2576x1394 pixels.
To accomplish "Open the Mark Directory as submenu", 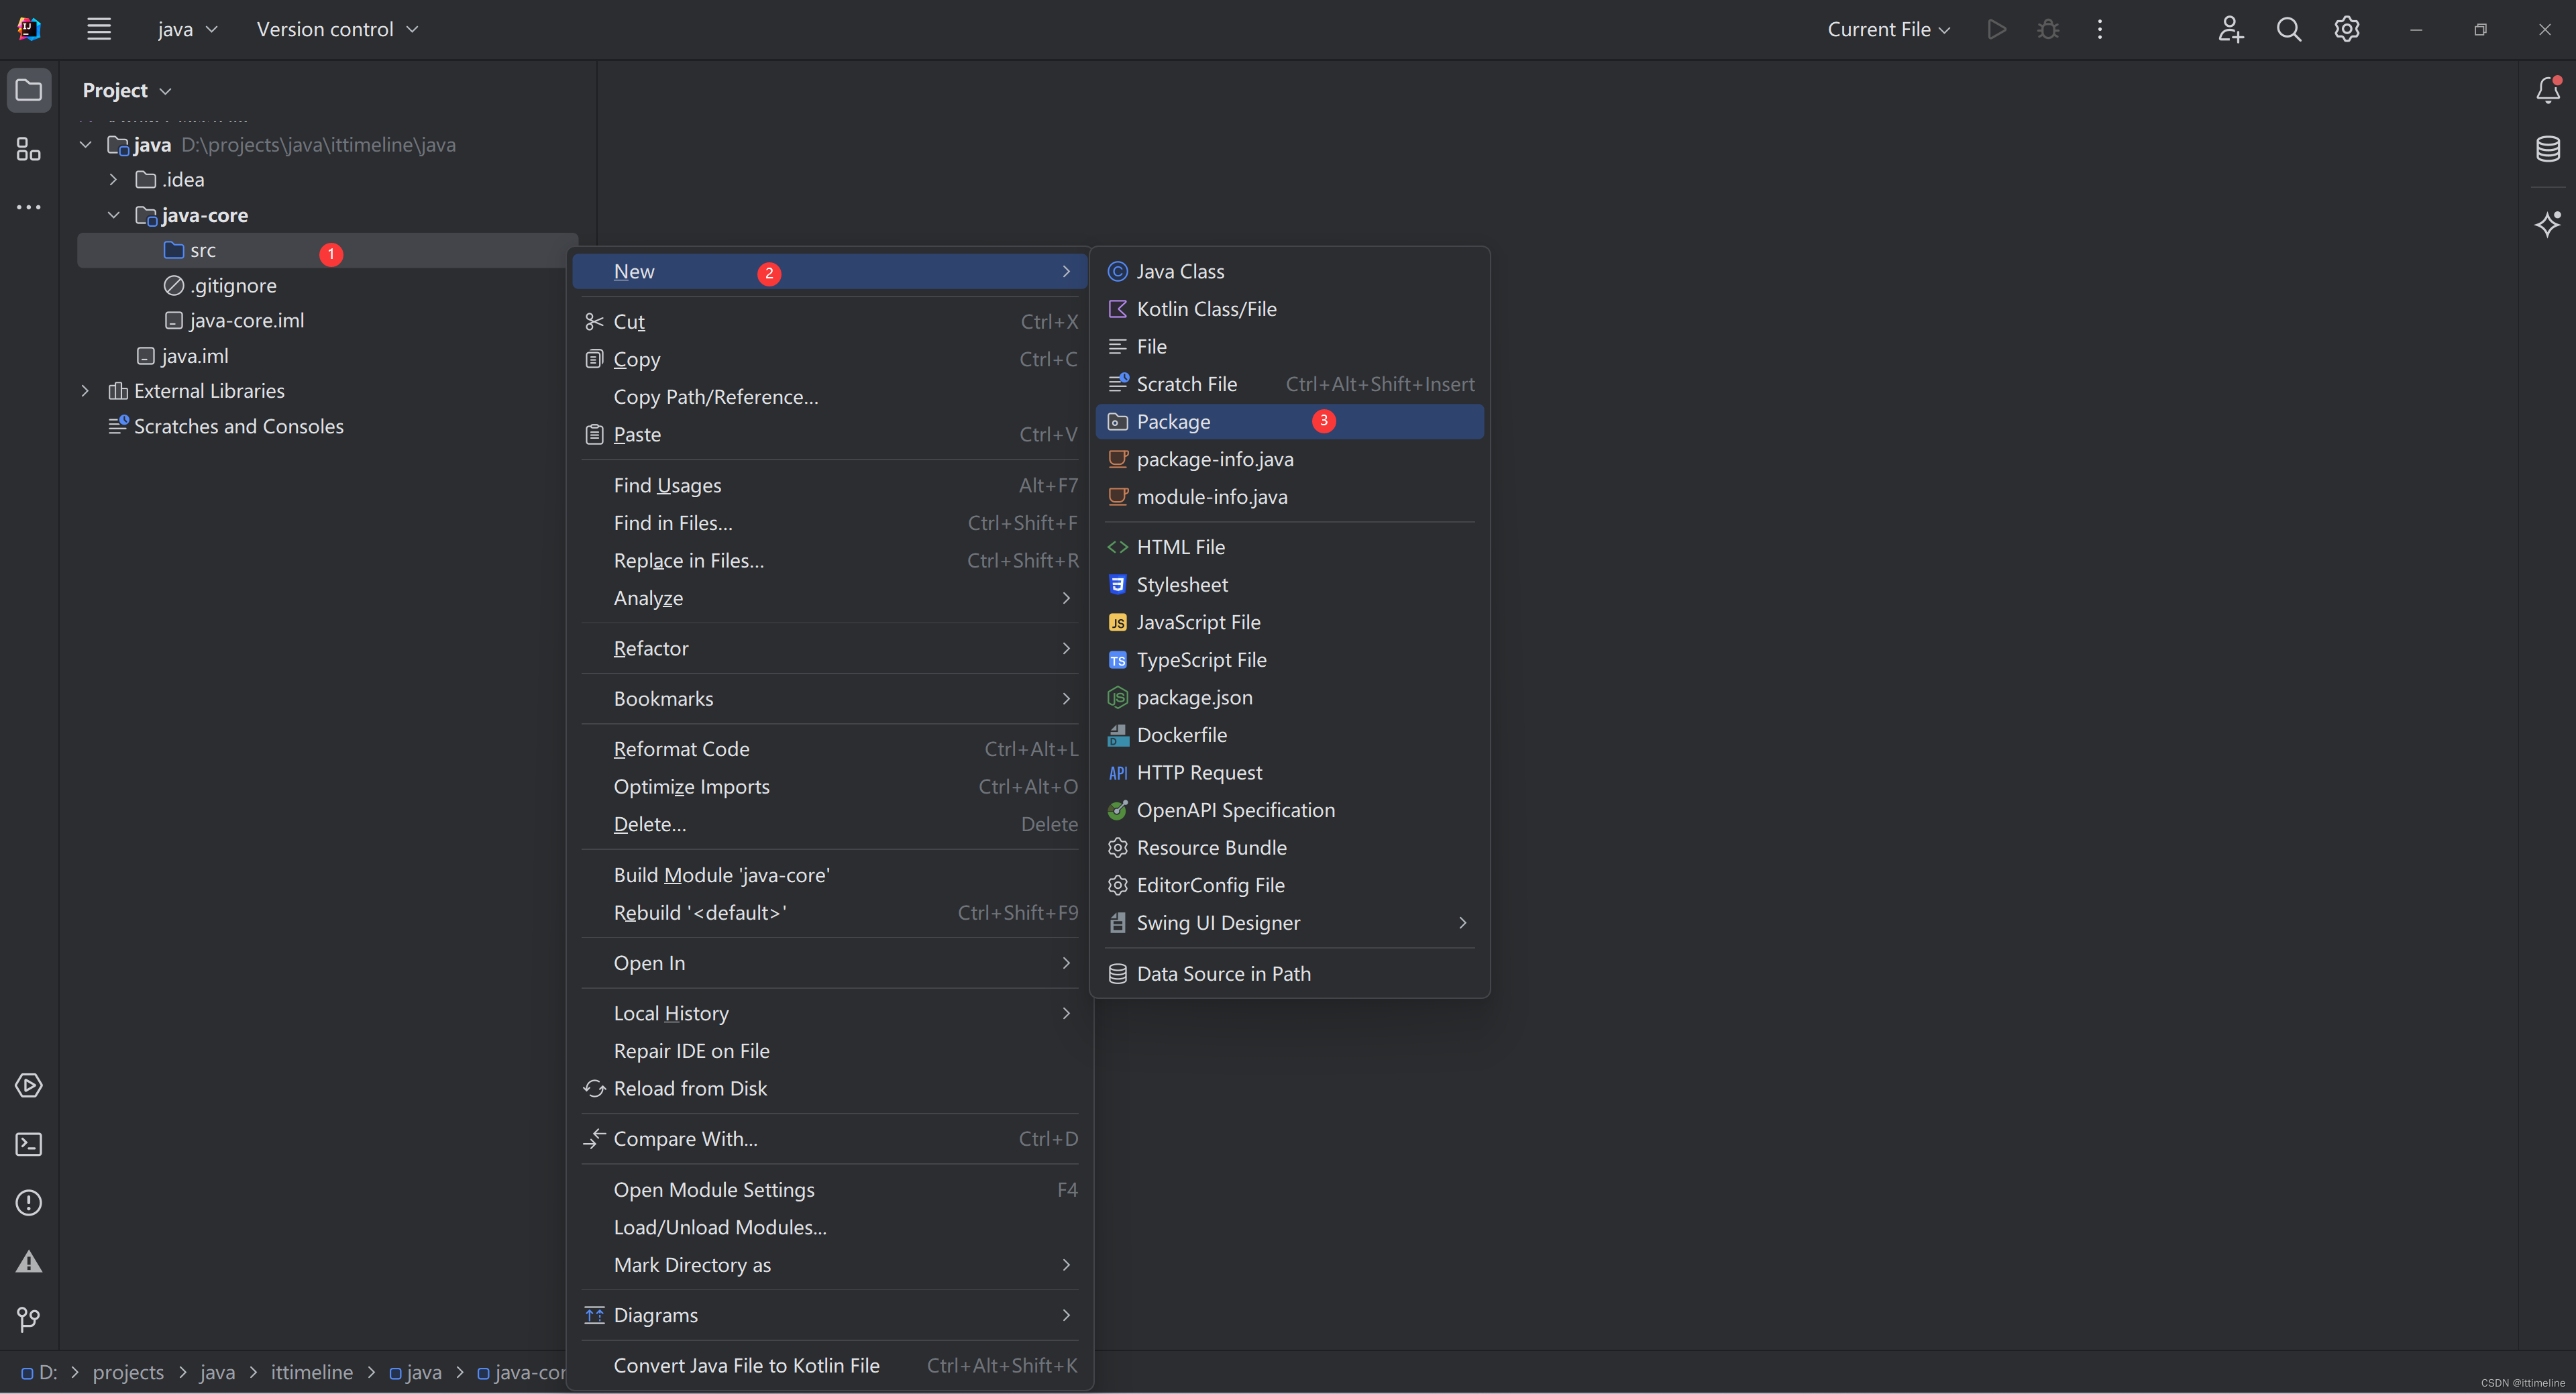I will (829, 1265).
